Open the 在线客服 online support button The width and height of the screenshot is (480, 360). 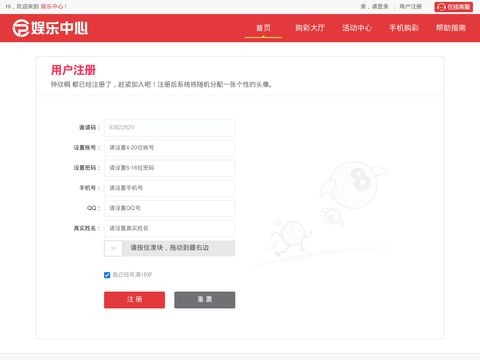click(453, 7)
